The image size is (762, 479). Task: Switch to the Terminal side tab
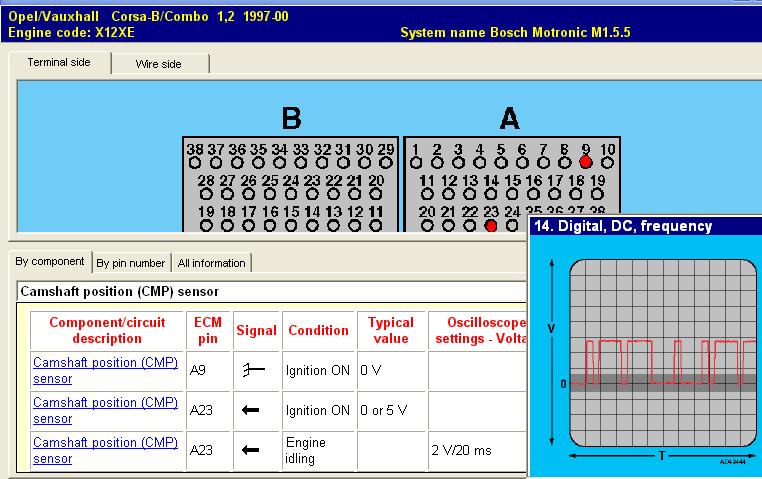coord(59,63)
